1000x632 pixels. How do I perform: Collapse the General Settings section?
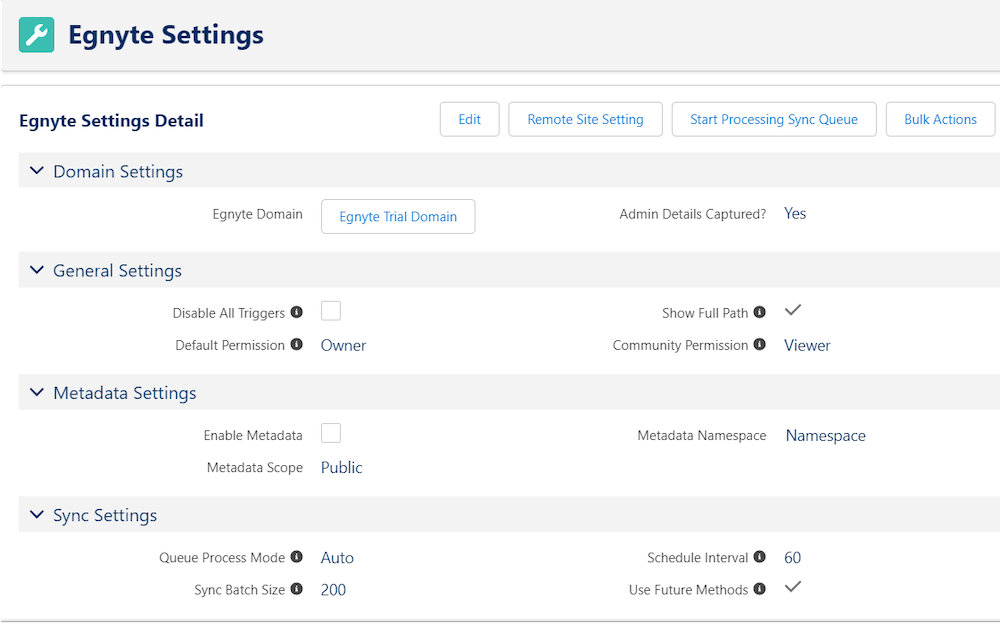click(x=37, y=270)
